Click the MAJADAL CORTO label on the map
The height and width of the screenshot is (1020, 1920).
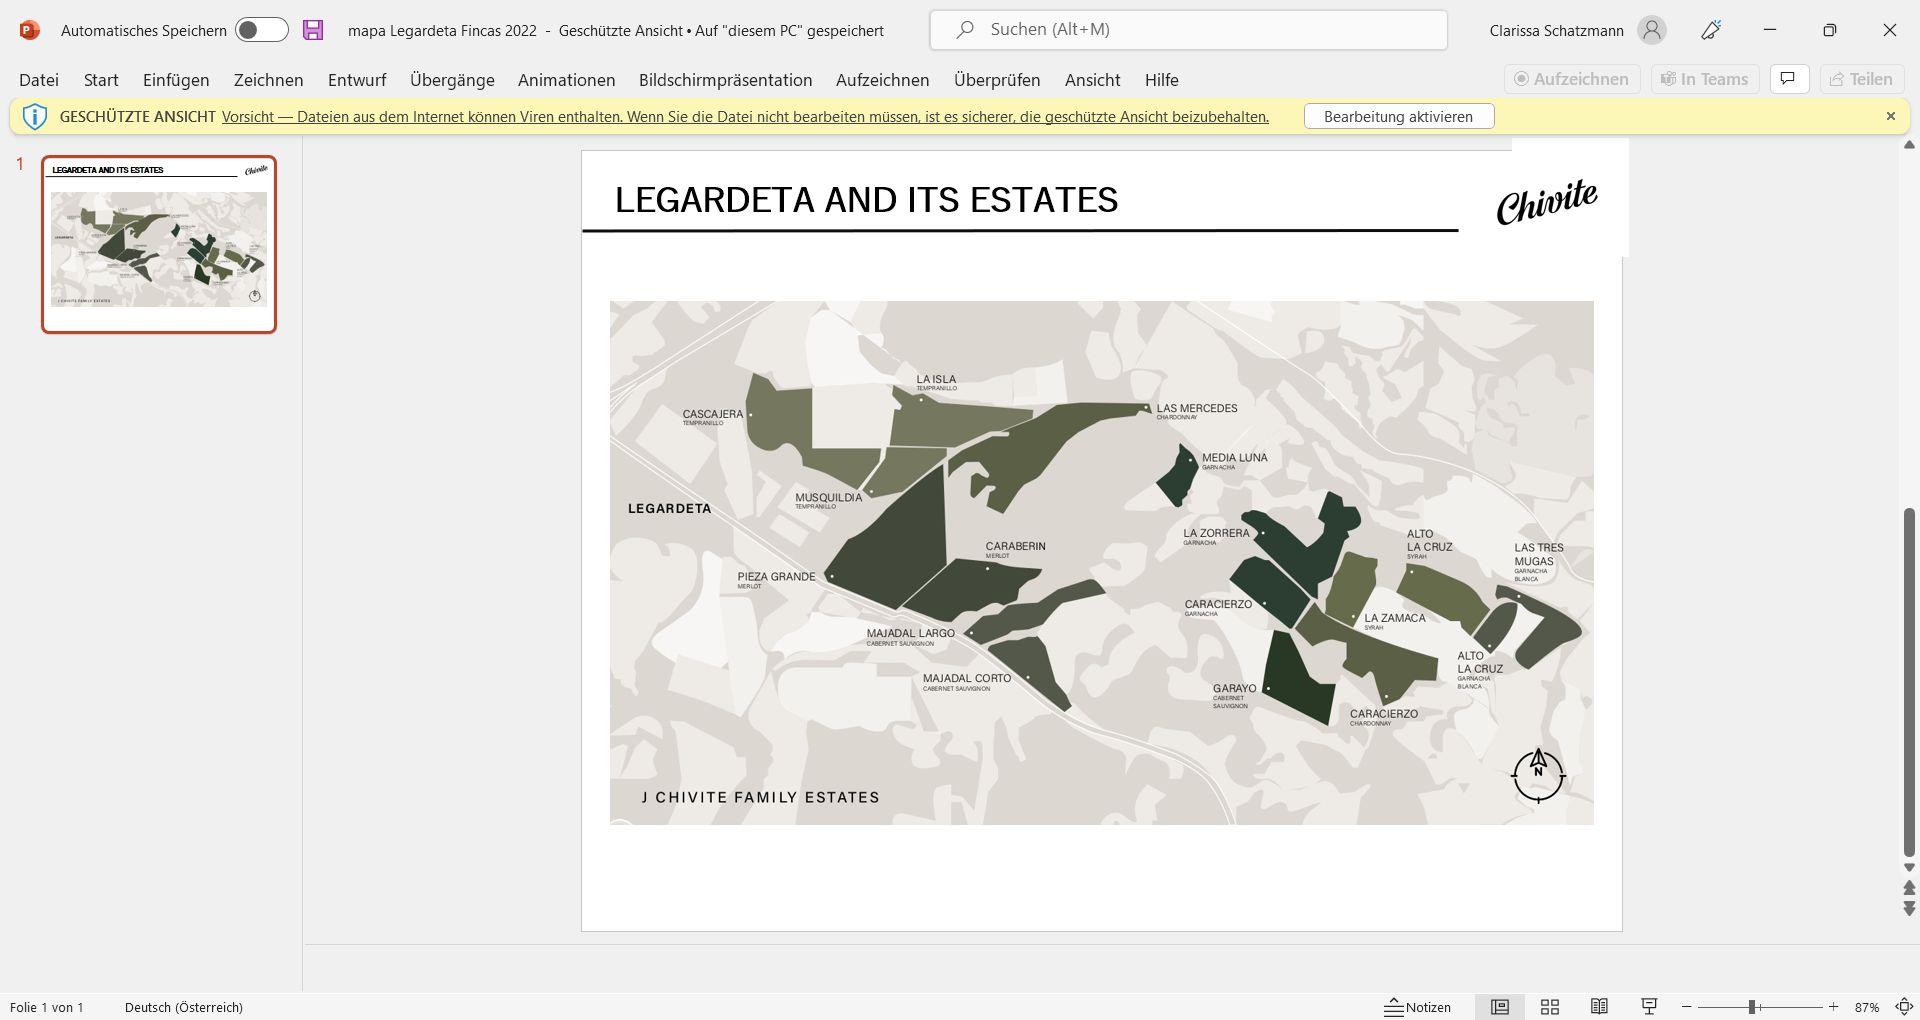pos(967,678)
